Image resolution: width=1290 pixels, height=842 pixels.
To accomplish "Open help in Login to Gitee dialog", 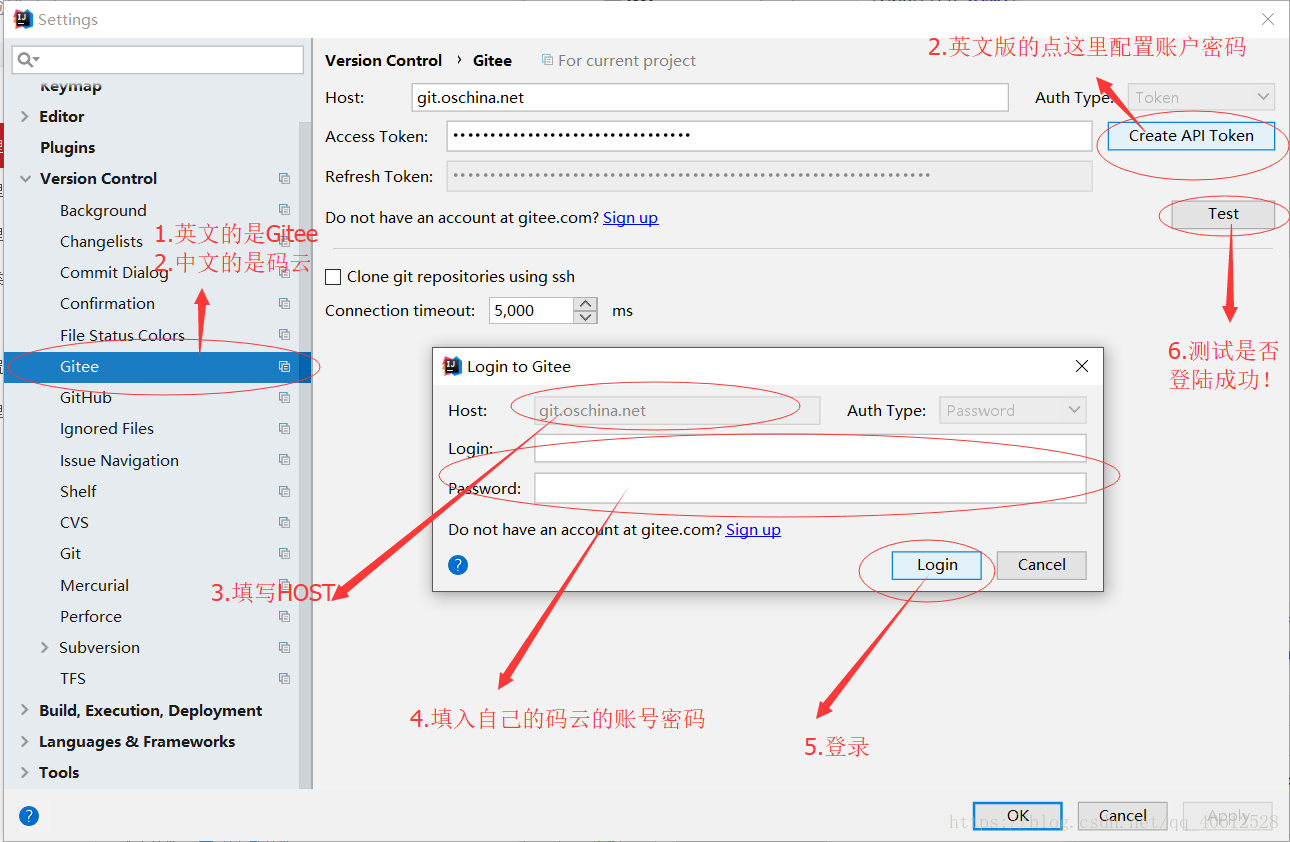I will [458, 565].
